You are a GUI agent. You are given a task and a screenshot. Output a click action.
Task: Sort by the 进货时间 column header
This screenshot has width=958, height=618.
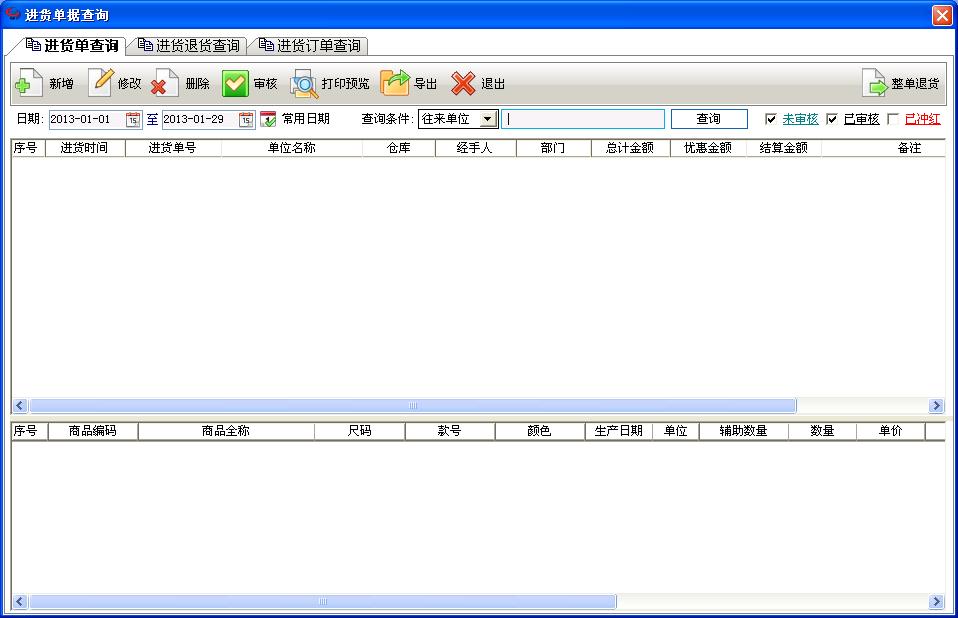(85, 148)
